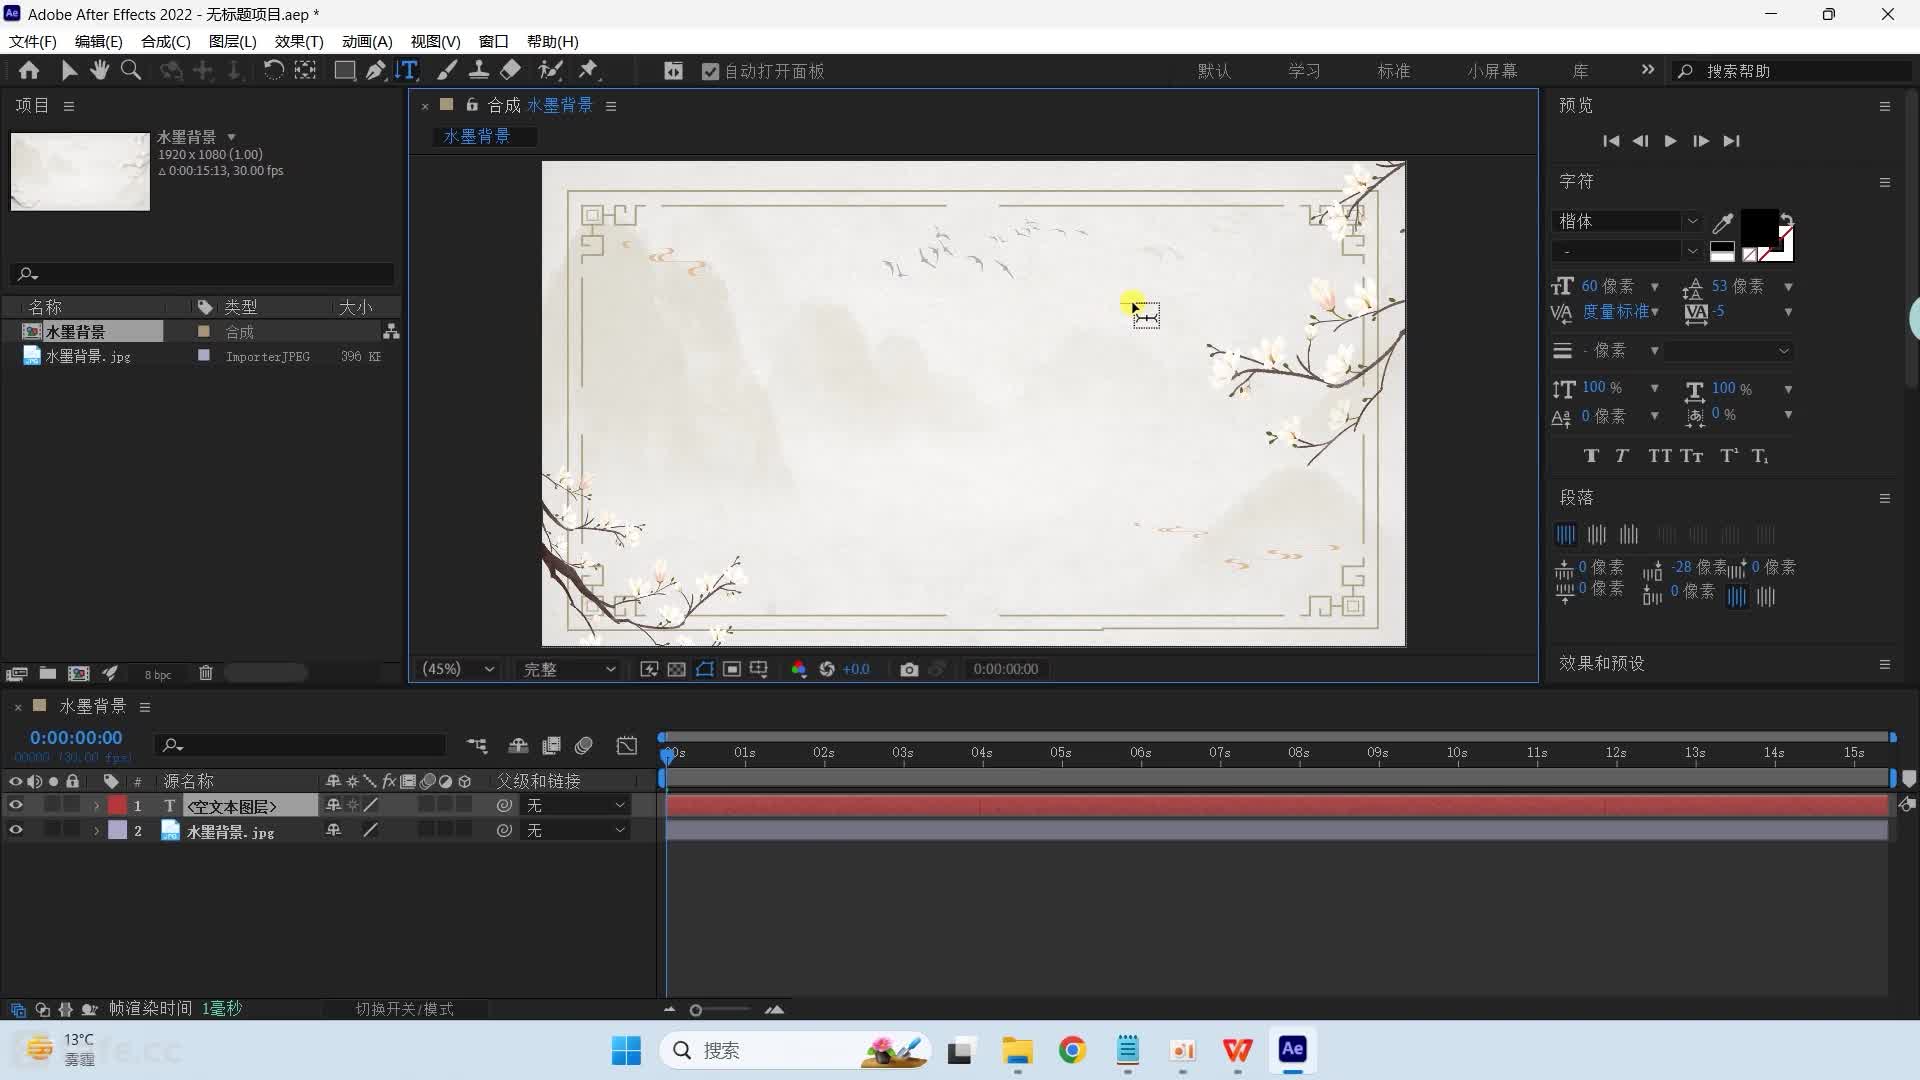The image size is (1920, 1080).
Task: Switch to the 默认 workspace
Action: (1214, 71)
